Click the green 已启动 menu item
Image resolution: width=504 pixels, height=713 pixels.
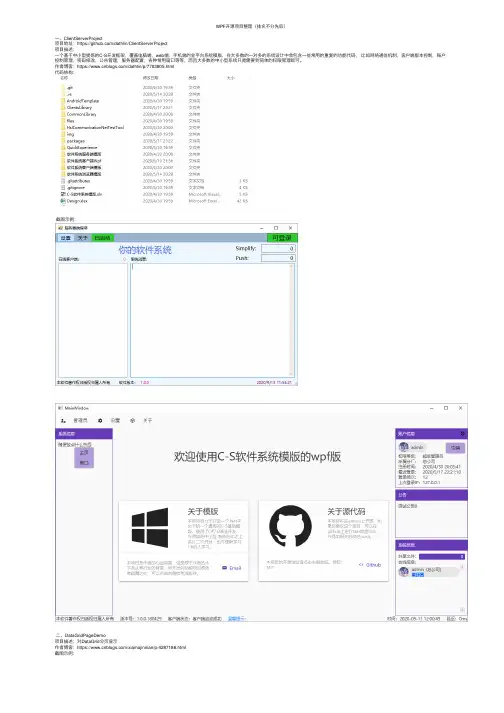click(x=102, y=238)
